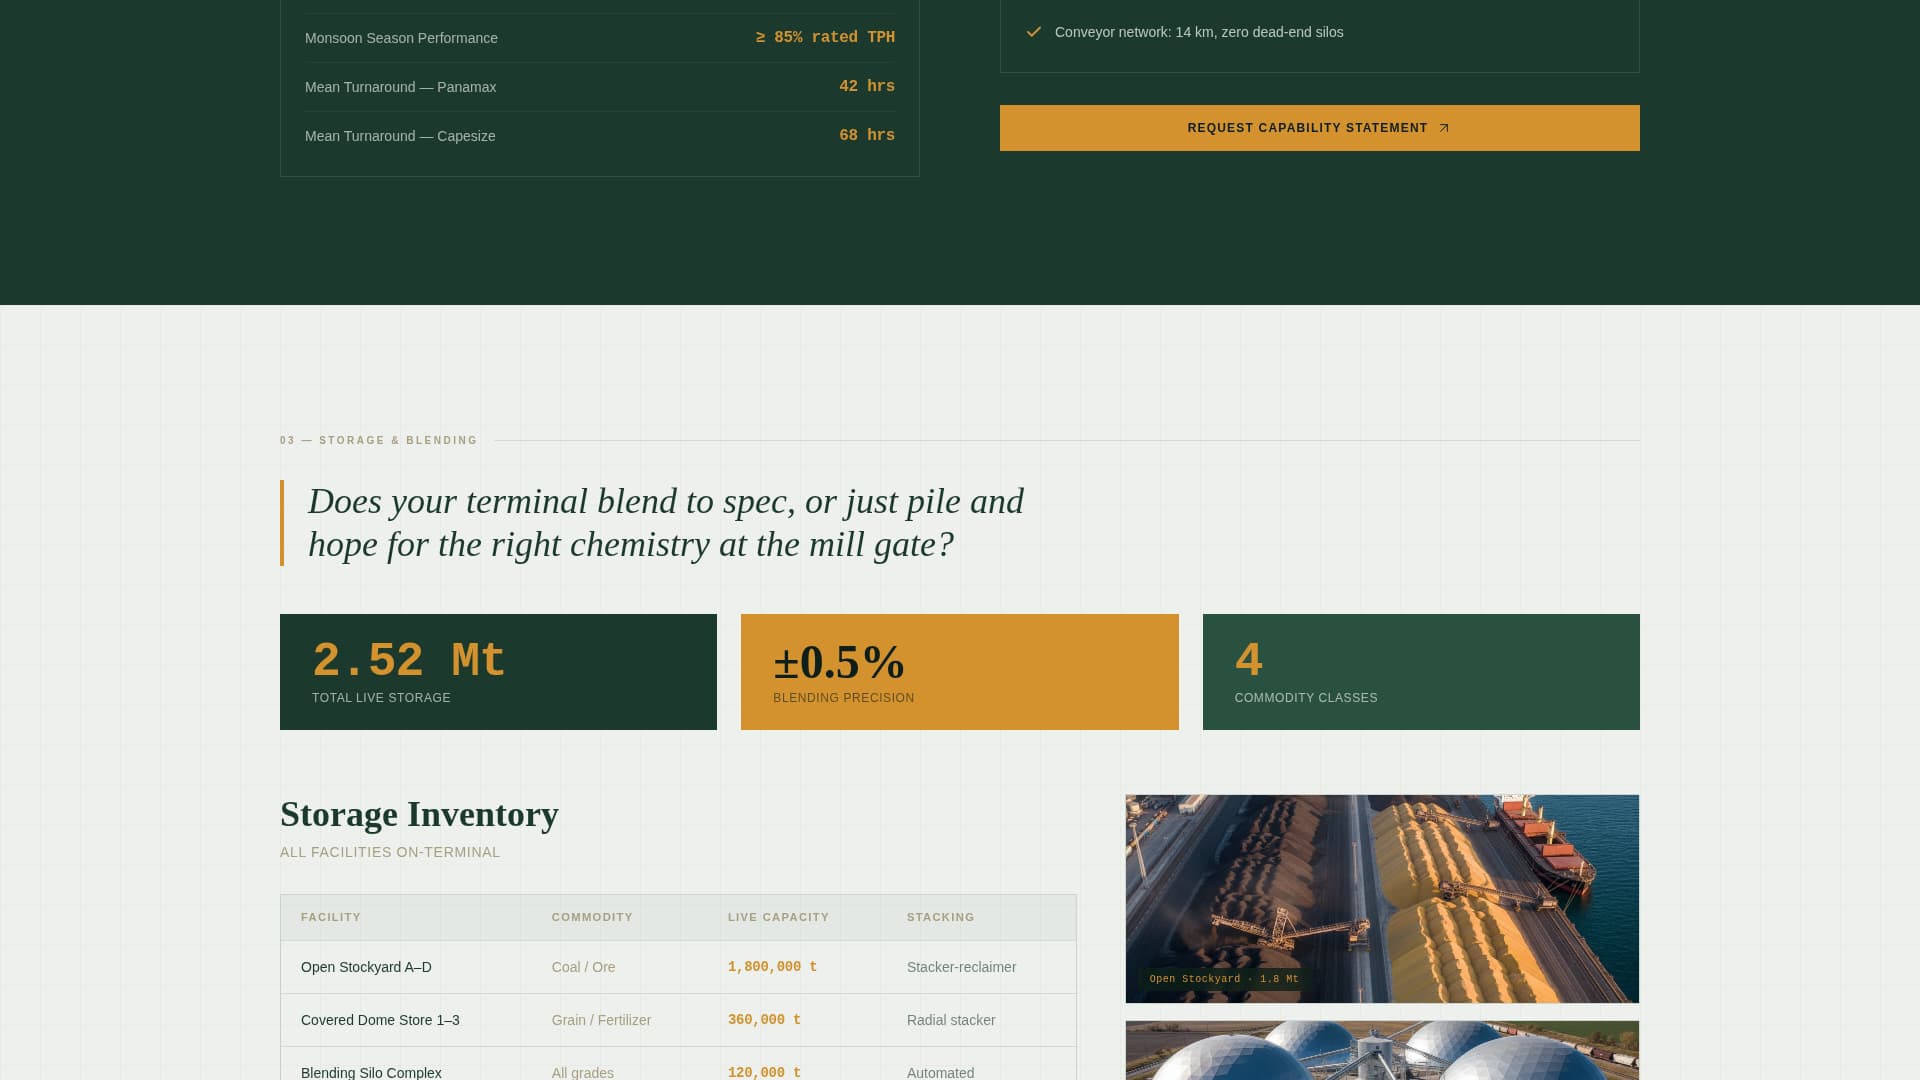Screen dimensions: 1920x1080
Task: Click the 2.52 Mt total live storage card
Action: [x=498, y=671]
